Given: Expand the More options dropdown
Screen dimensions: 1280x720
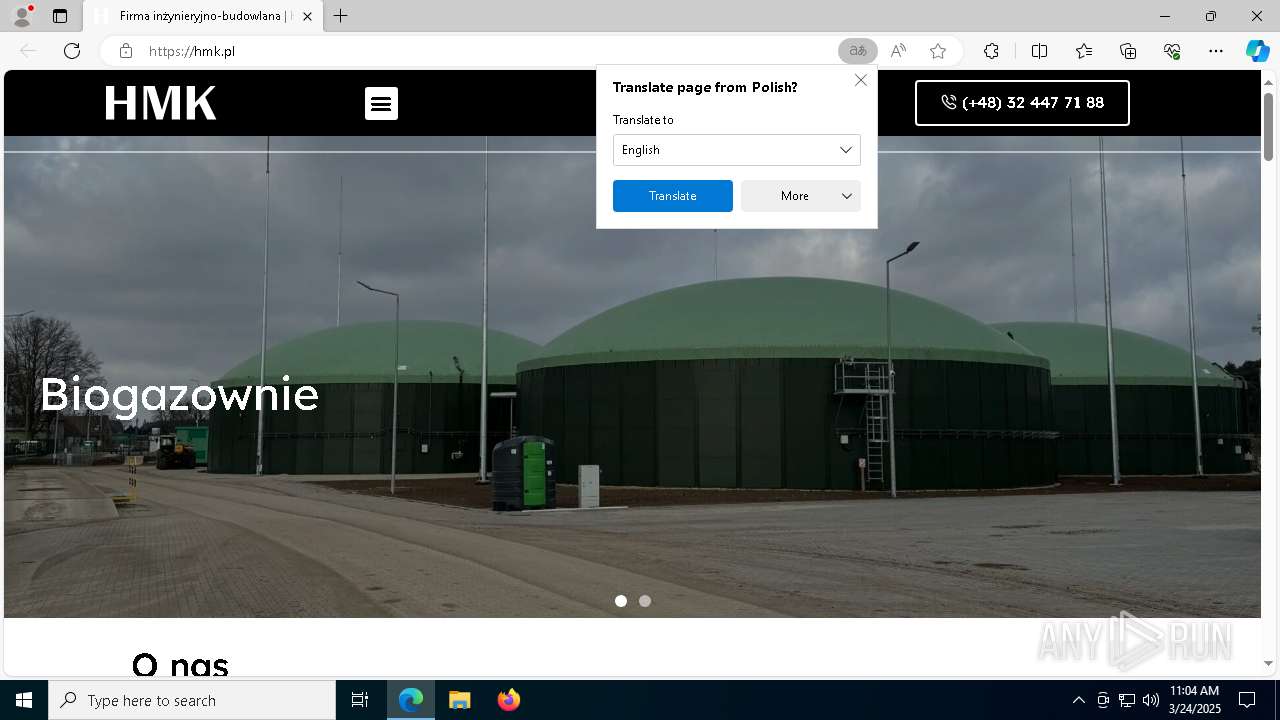Looking at the screenshot, I should (801, 196).
